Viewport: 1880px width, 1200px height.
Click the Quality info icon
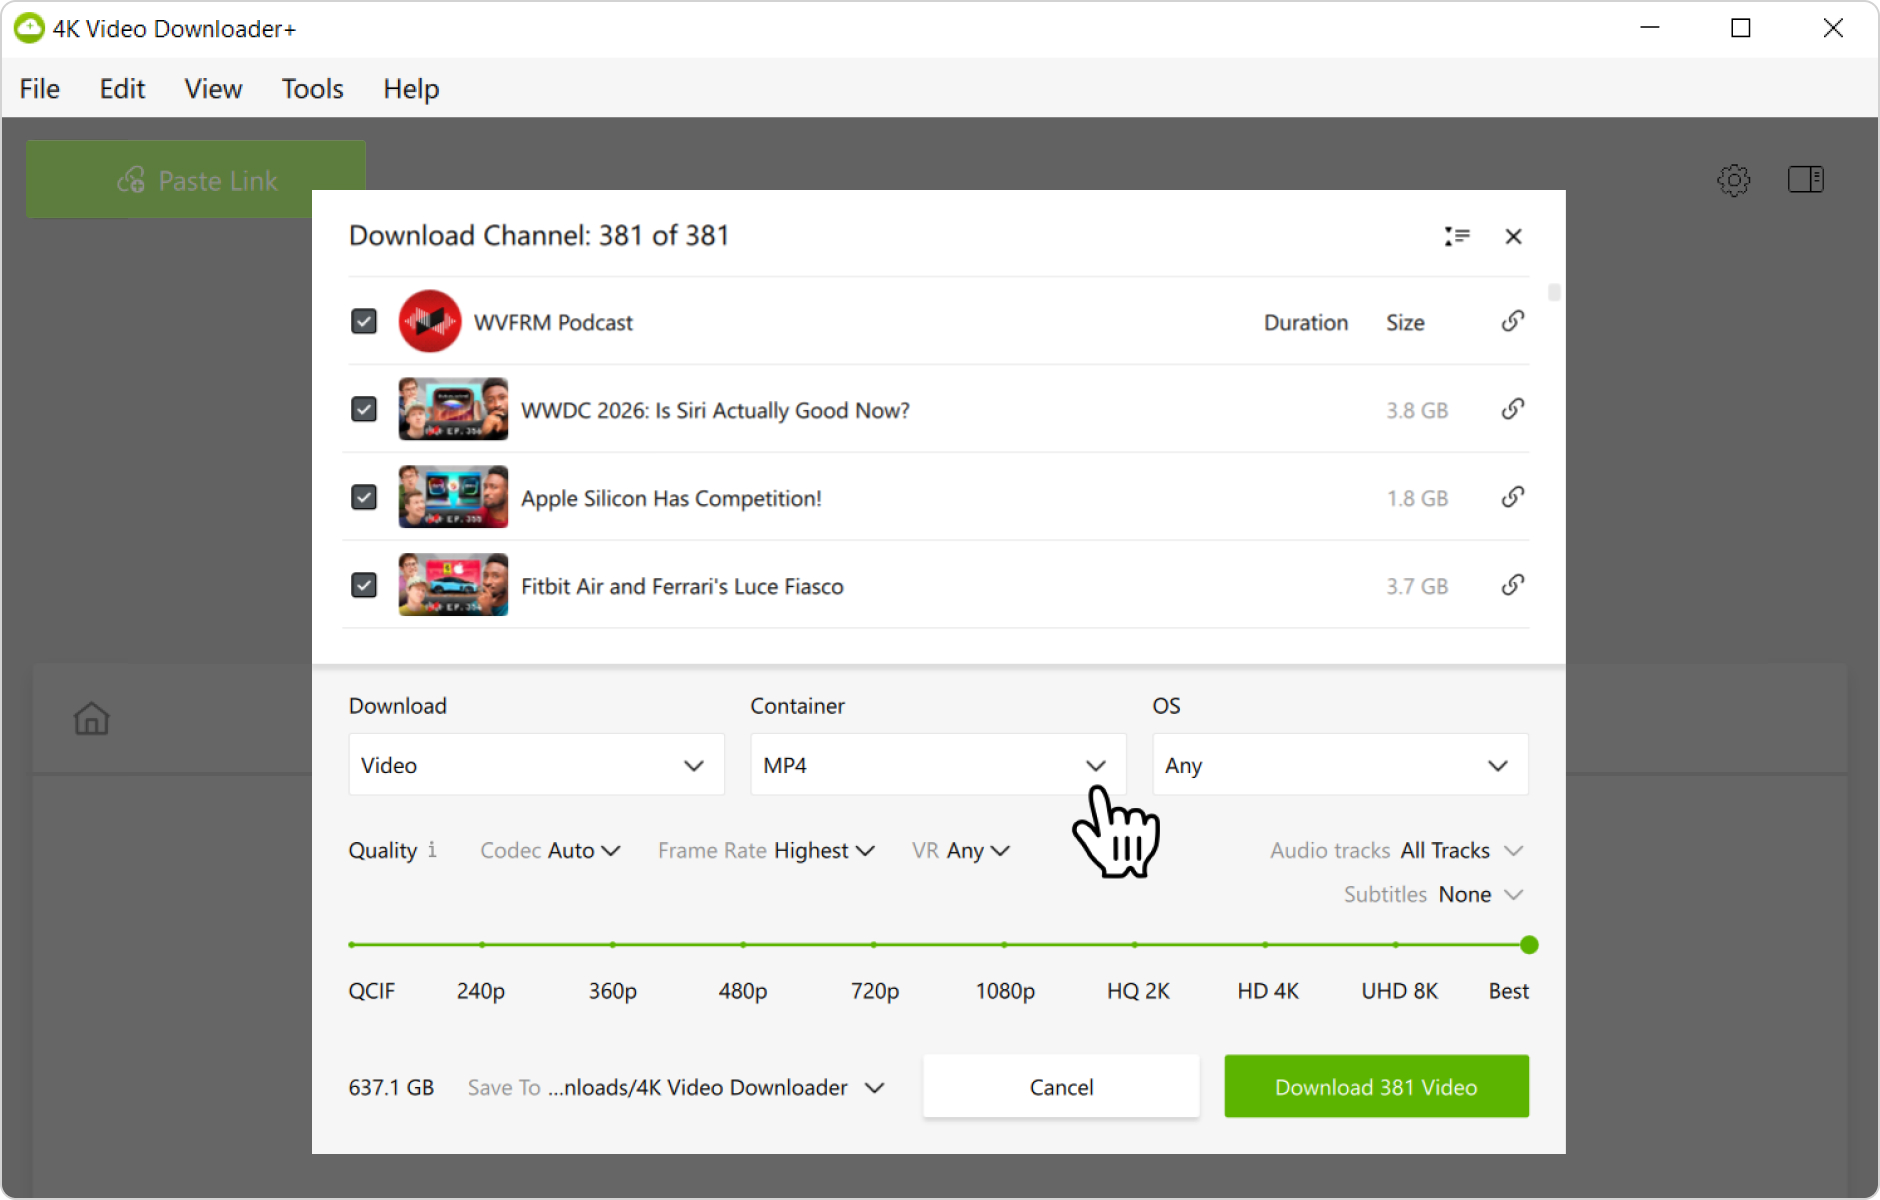(432, 849)
